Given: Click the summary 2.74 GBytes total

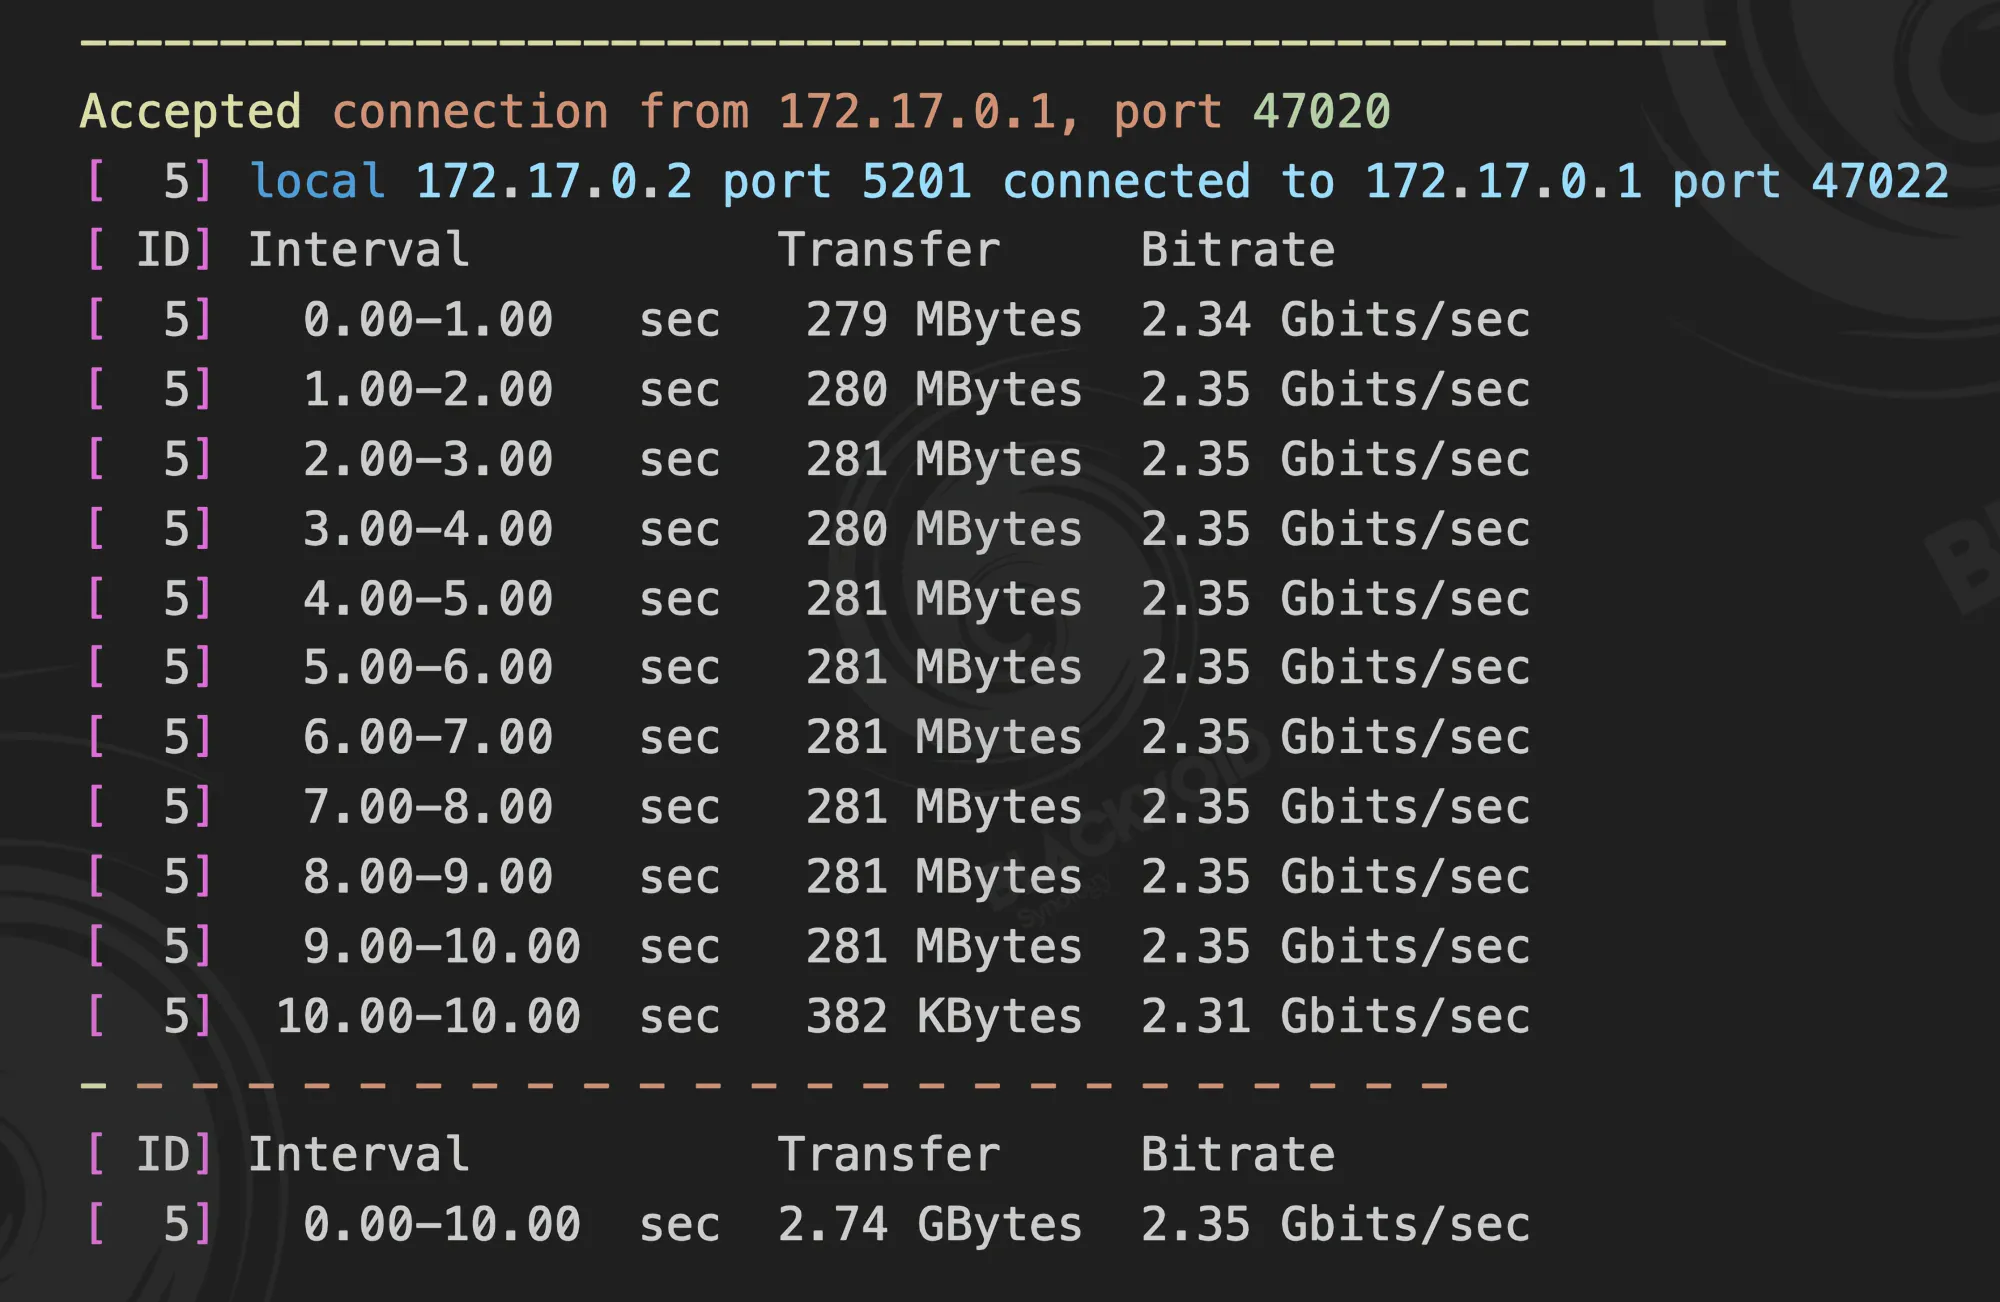Looking at the screenshot, I should pos(930,1224).
